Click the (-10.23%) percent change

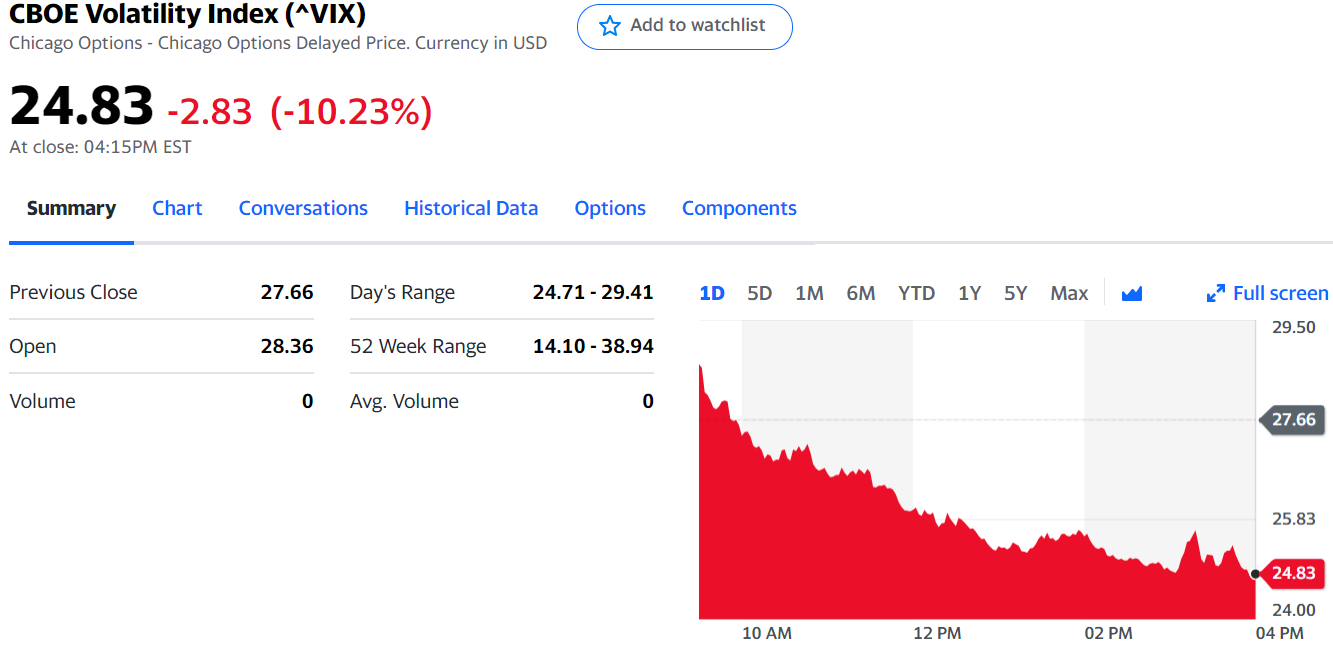351,111
